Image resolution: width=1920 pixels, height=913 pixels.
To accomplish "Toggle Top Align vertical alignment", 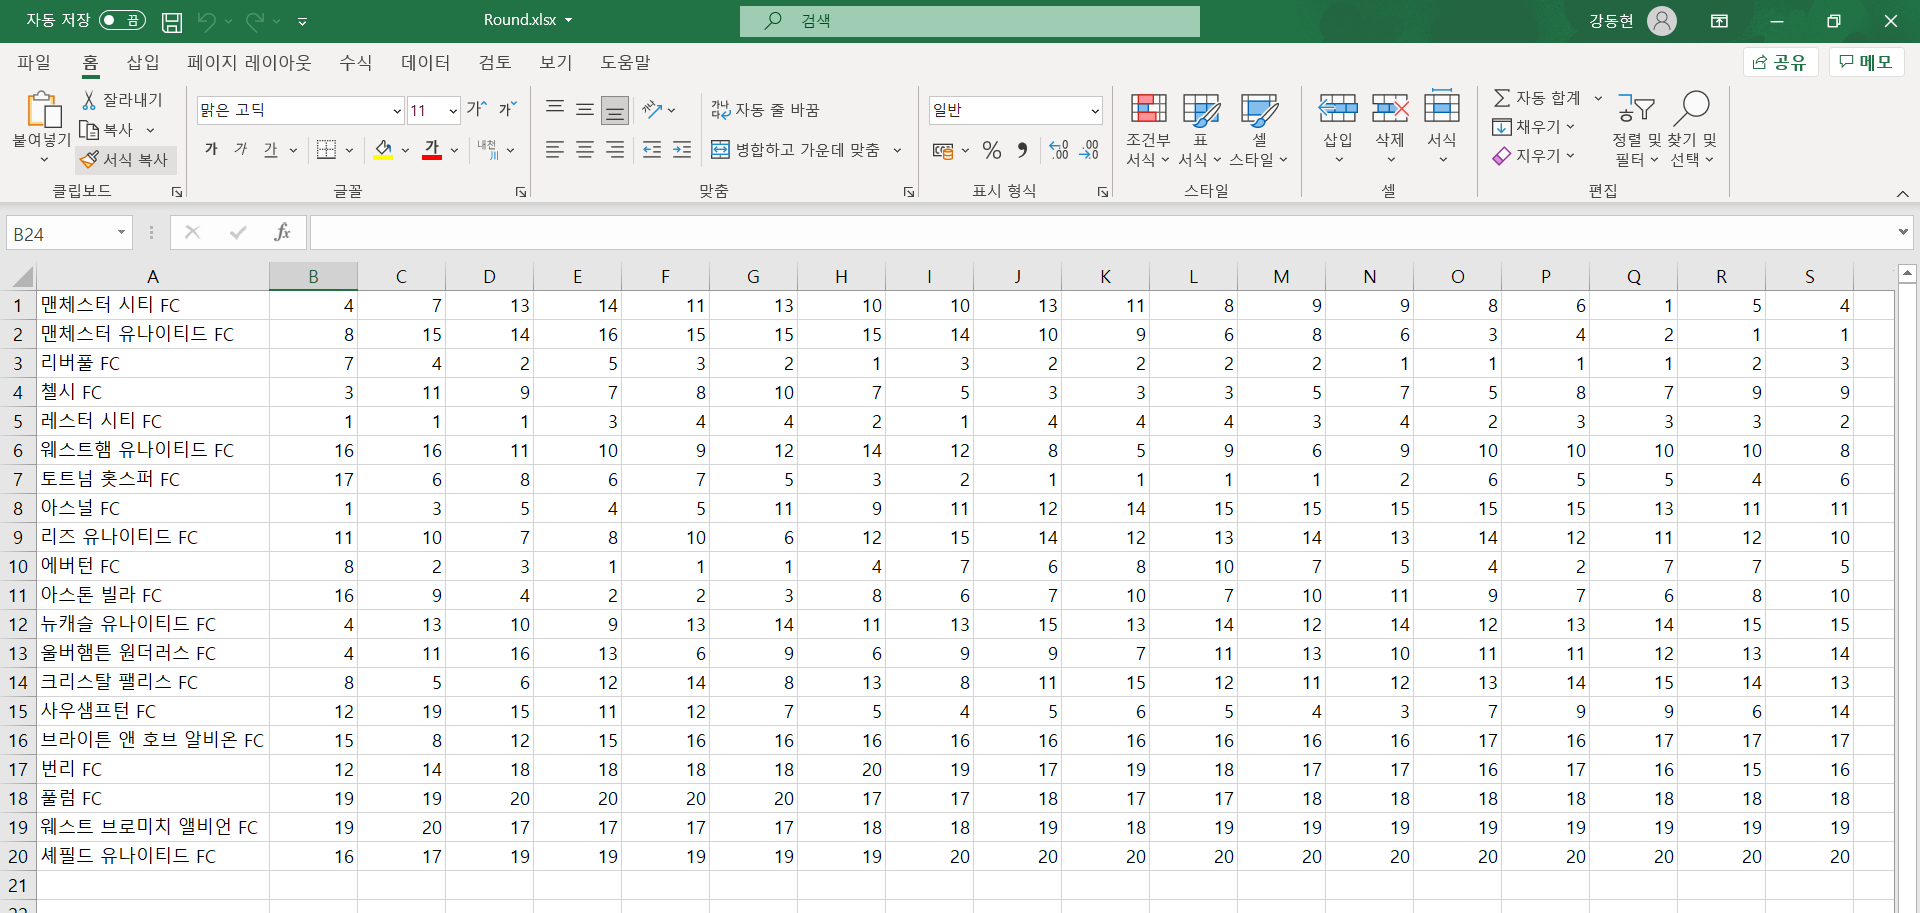I will click(x=555, y=109).
